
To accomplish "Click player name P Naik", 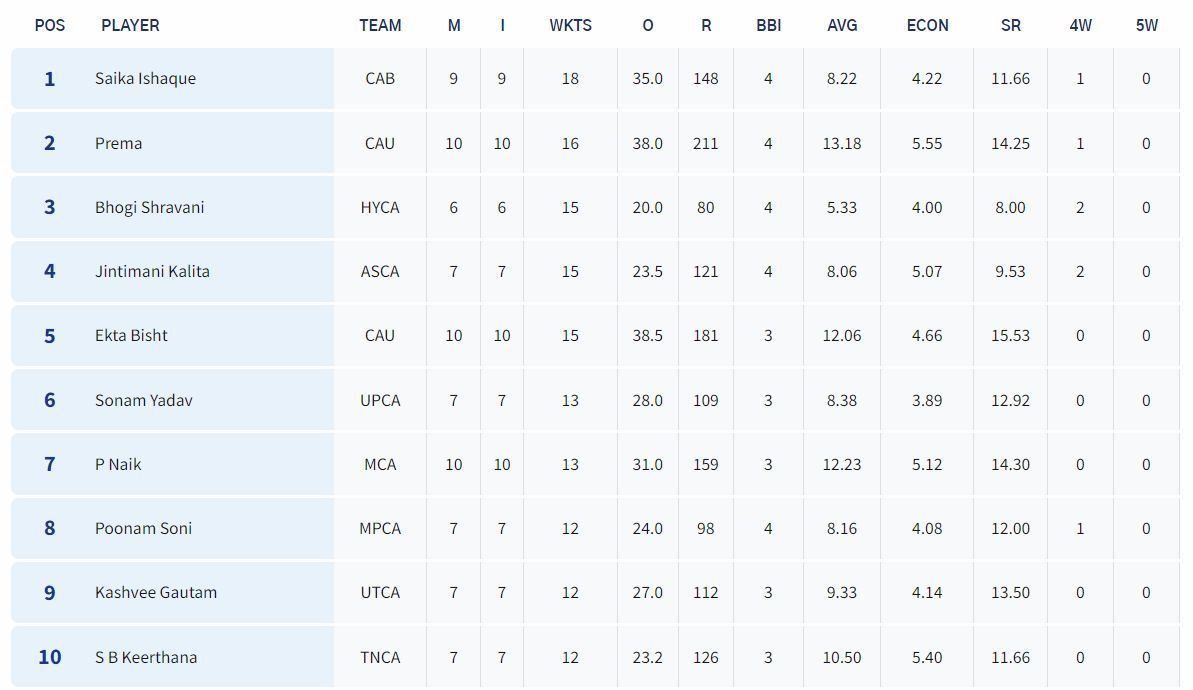I will point(118,464).
